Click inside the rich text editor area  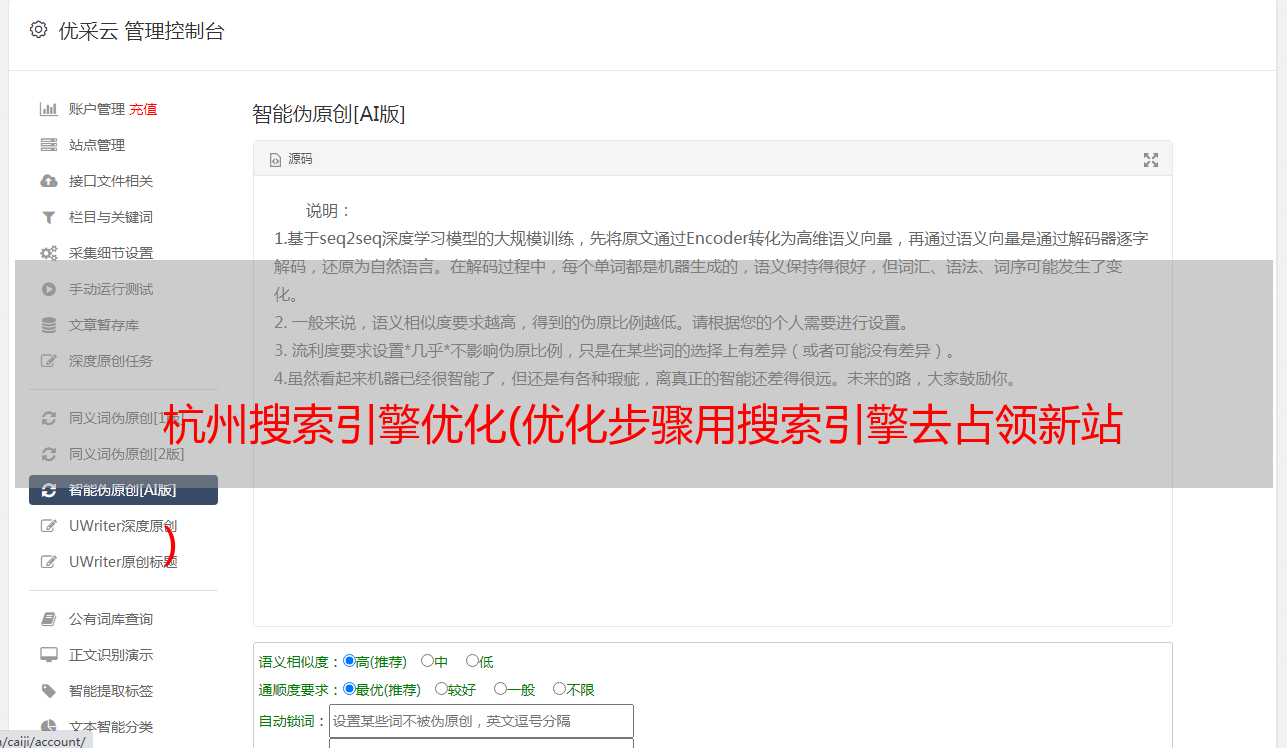[712, 401]
